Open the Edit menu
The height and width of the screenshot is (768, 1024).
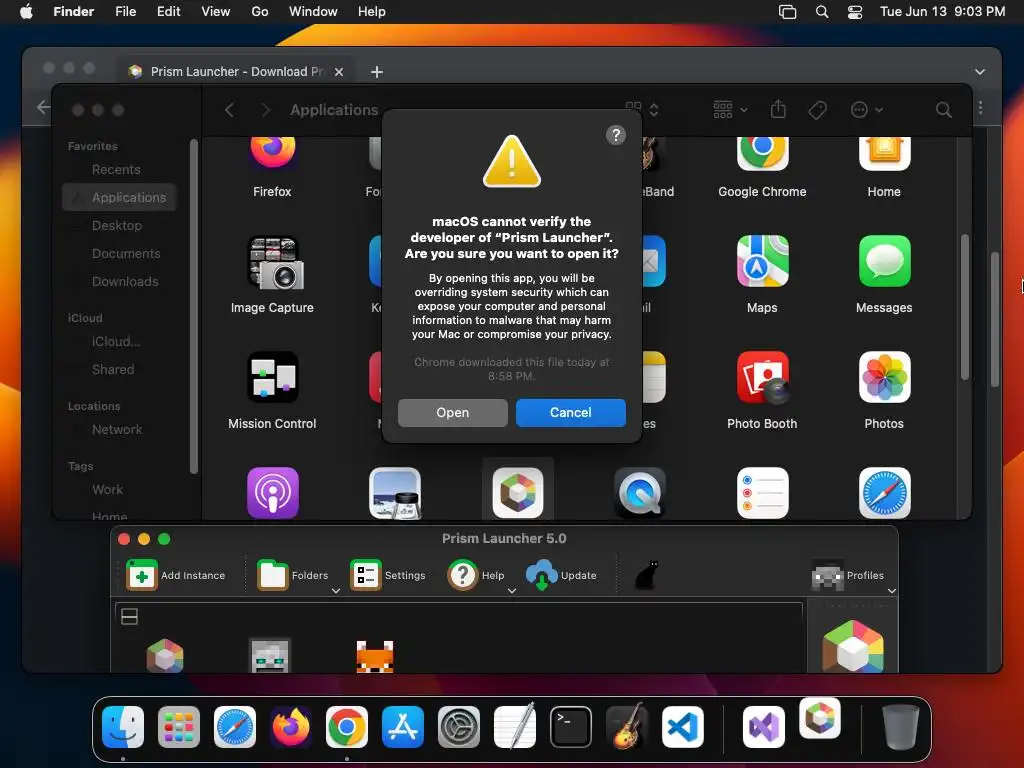tap(168, 12)
